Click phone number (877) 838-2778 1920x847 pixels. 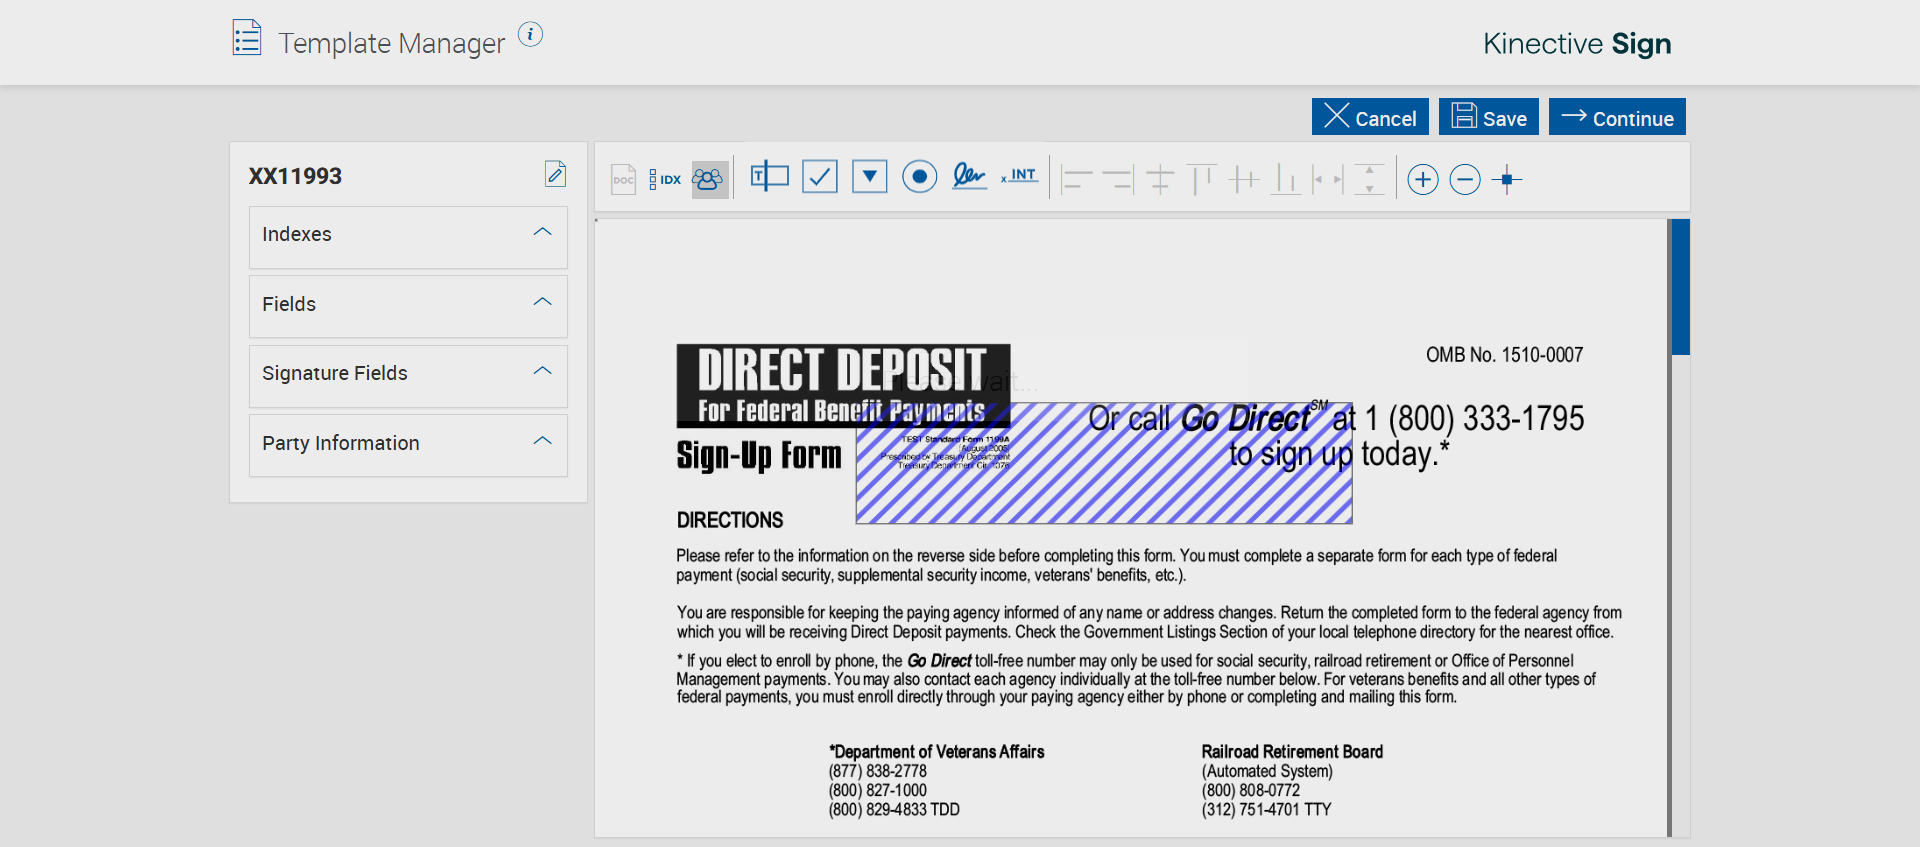click(878, 771)
